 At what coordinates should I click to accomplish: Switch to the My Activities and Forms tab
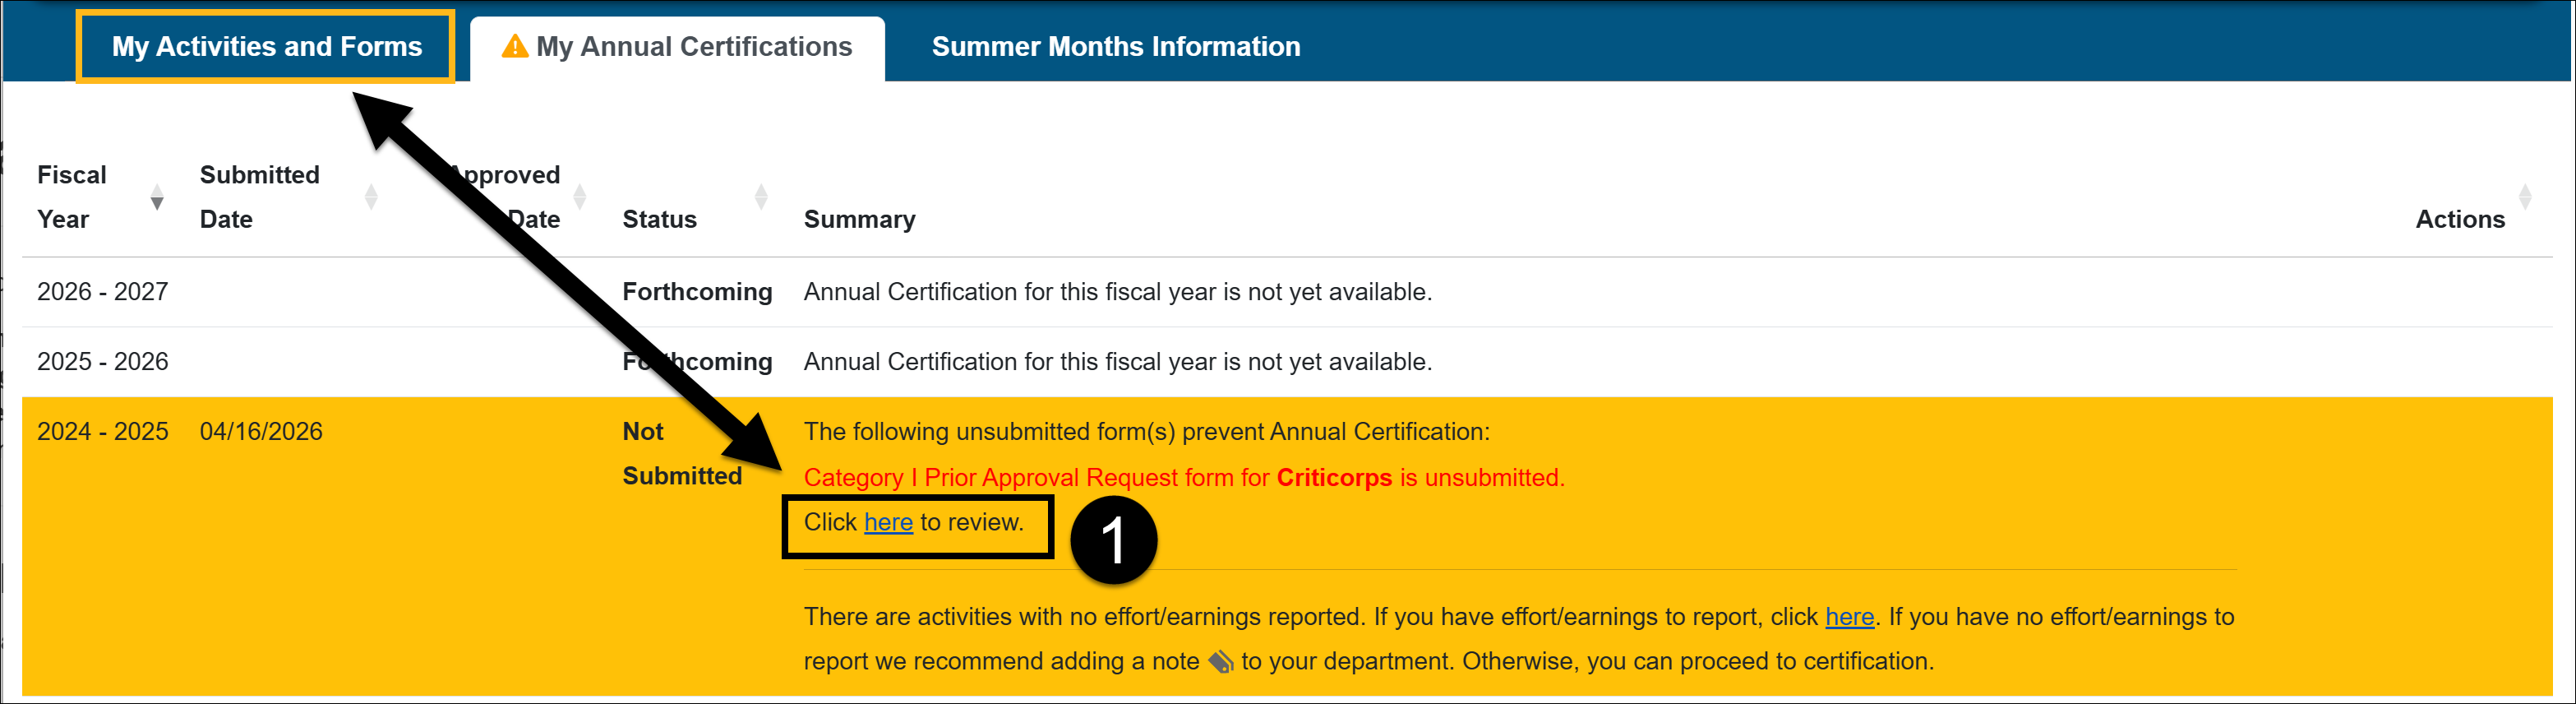266,45
